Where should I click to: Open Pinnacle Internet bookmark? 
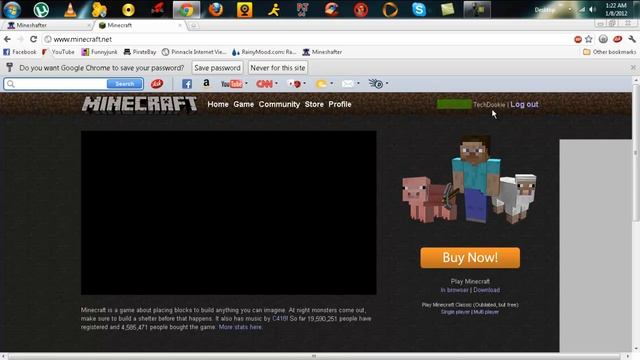point(194,52)
